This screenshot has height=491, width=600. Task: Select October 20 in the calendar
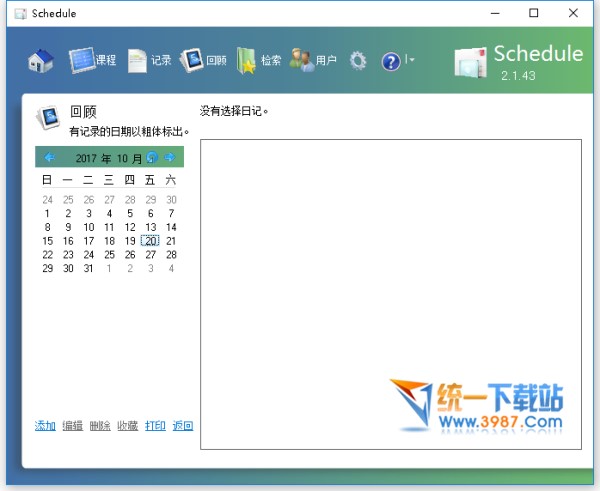point(150,241)
